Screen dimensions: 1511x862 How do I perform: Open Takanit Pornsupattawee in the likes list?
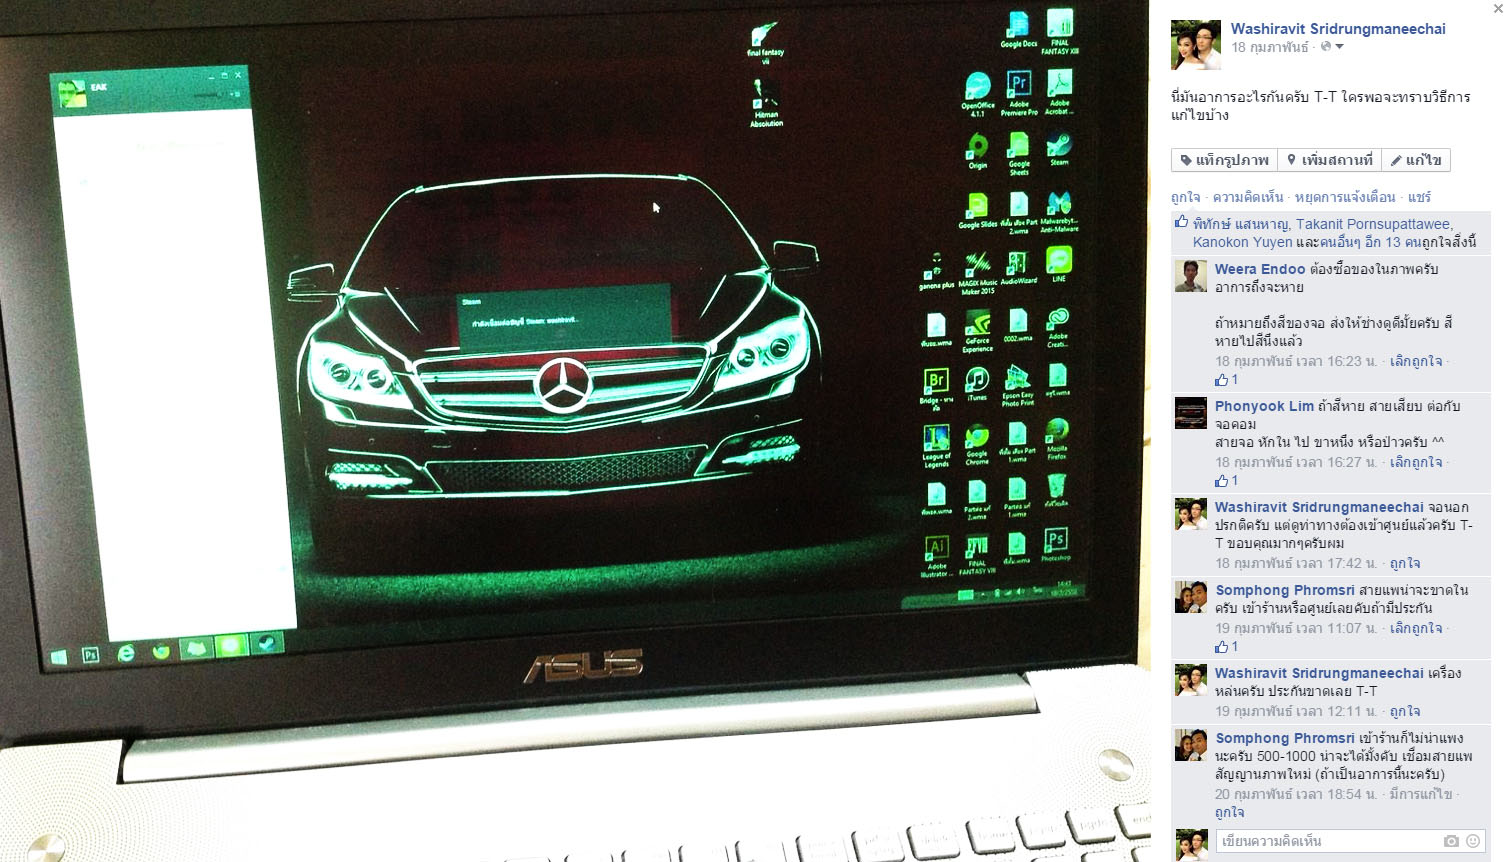coord(1373,224)
